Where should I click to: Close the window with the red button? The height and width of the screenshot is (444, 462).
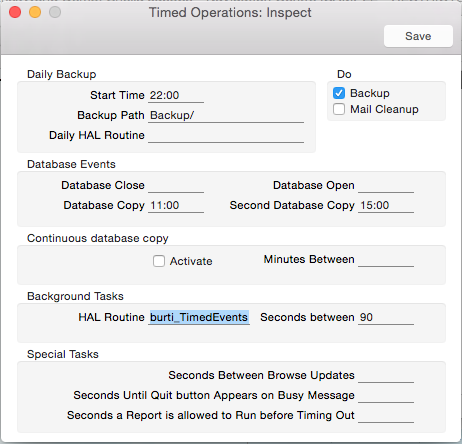click(x=15, y=12)
